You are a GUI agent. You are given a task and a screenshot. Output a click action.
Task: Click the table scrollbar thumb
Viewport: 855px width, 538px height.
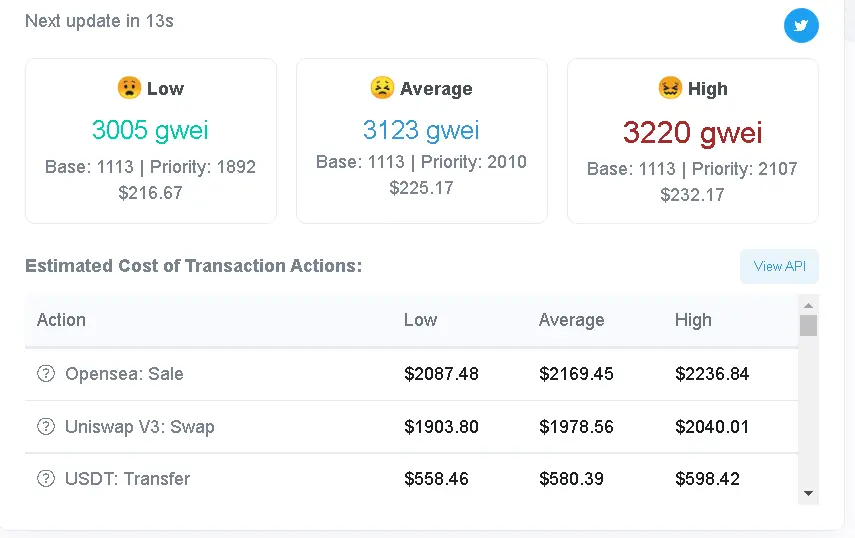point(808,325)
